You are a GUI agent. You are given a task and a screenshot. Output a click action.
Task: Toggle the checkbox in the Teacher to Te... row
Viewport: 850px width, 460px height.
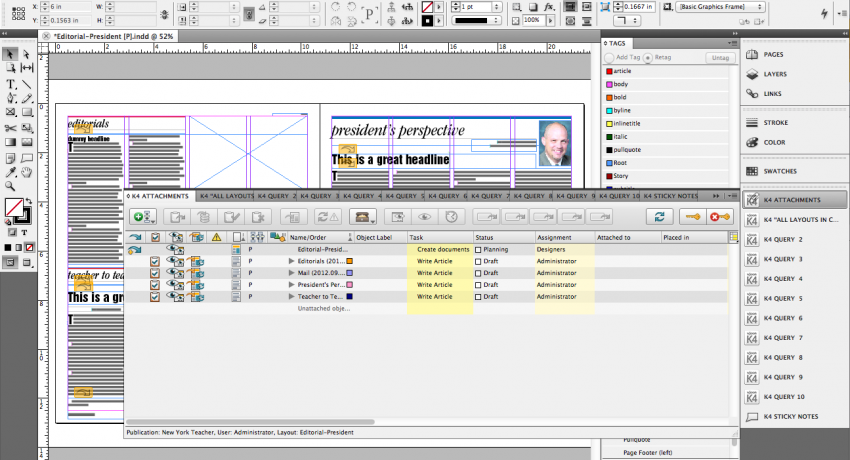tap(155, 297)
